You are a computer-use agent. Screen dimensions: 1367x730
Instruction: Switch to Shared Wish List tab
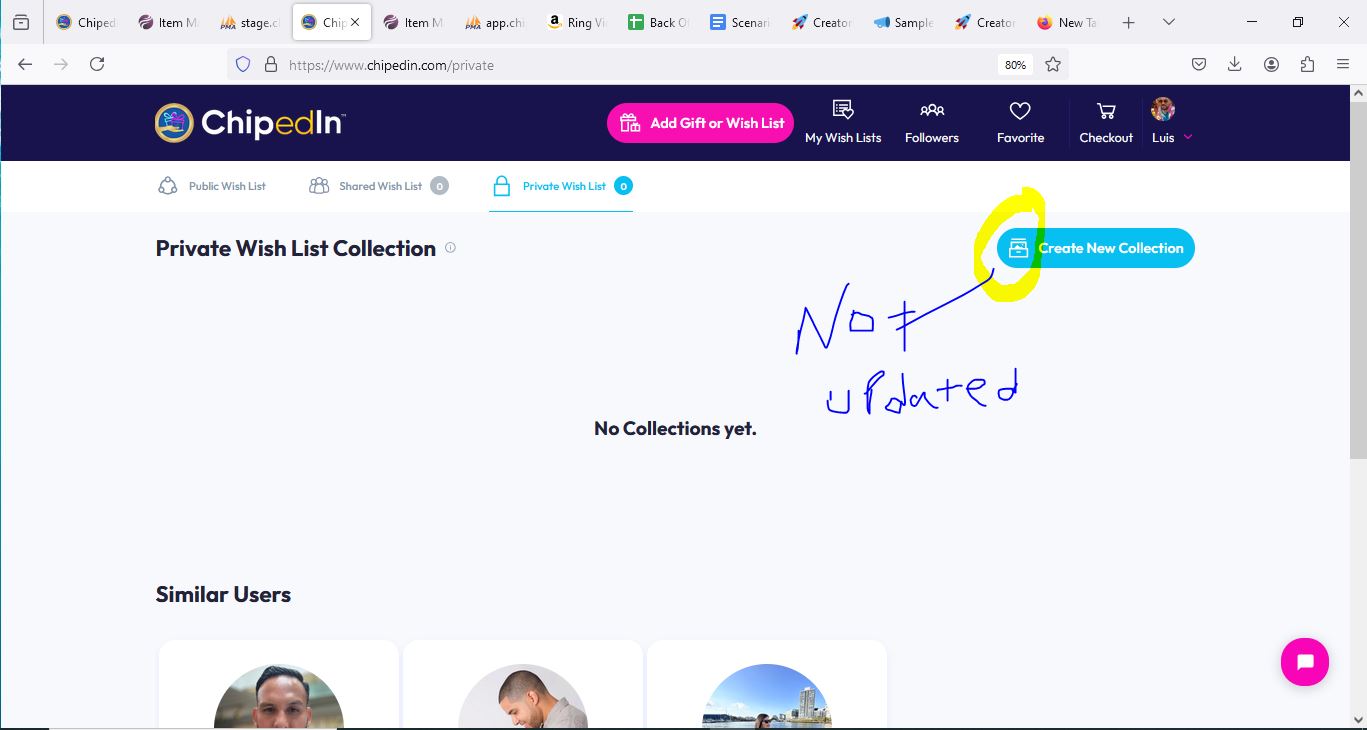378,186
